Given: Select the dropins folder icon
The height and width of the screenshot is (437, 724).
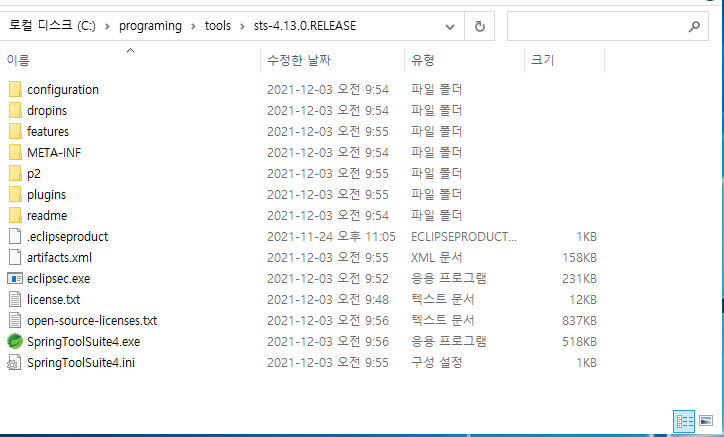Looking at the screenshot, I should (x=15, y=110).
